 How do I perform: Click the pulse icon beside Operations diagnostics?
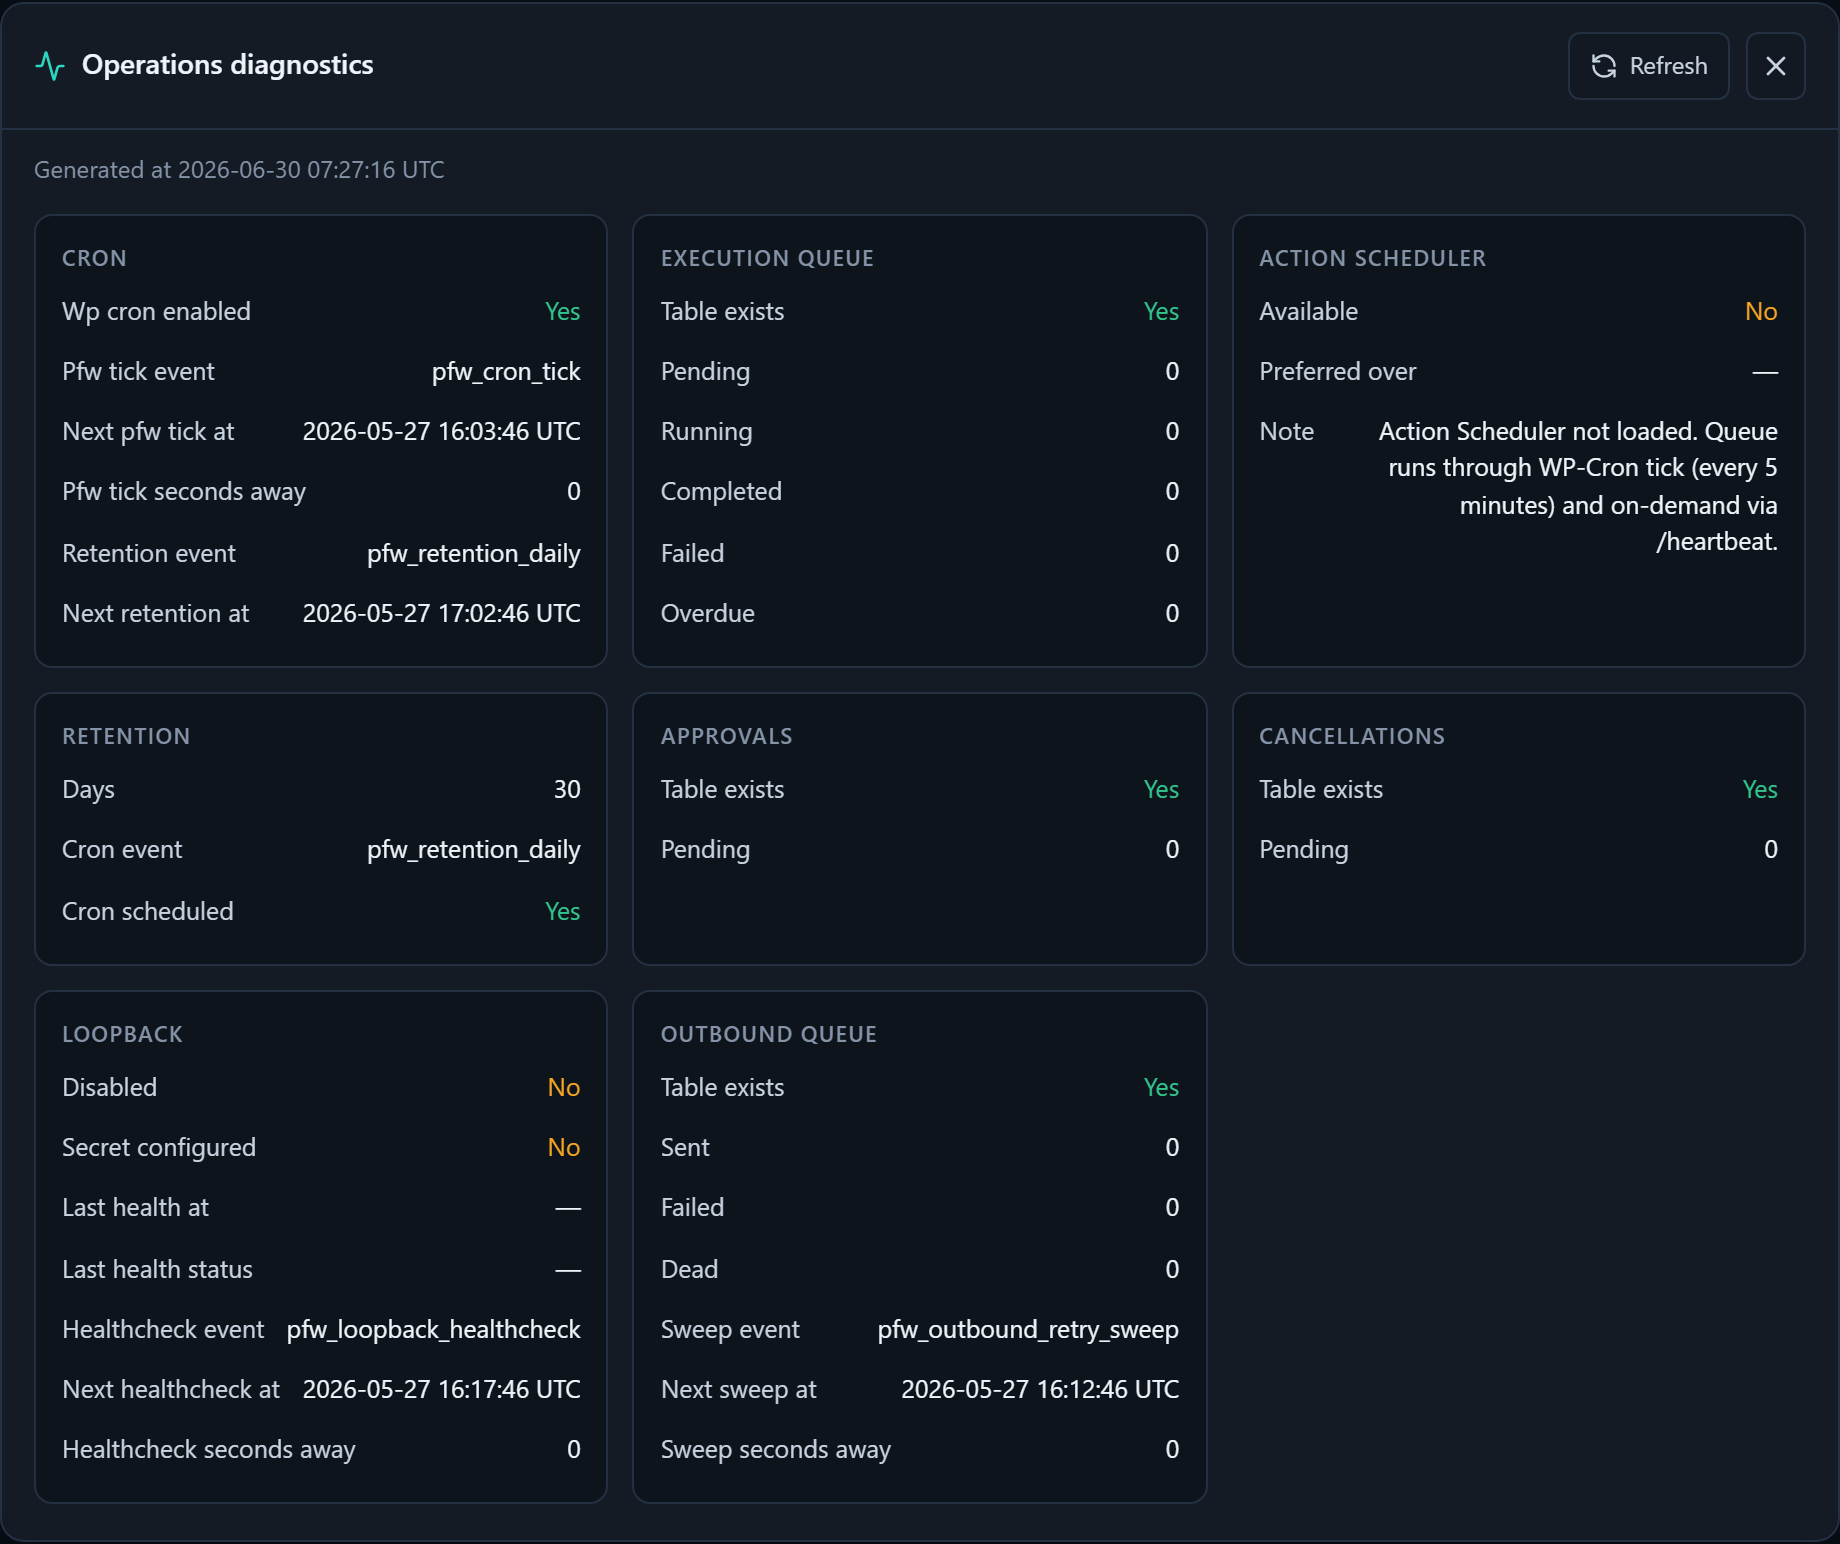point(50,66)
